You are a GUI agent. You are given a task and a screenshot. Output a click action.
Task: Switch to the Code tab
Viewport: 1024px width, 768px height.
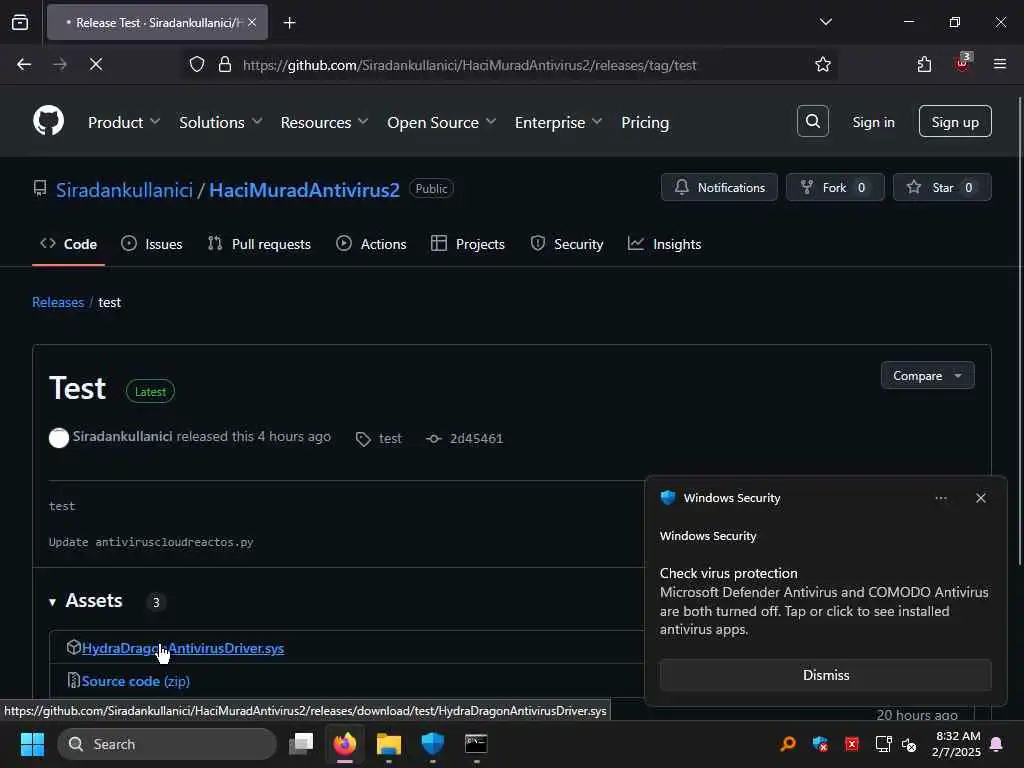point(69,244)
